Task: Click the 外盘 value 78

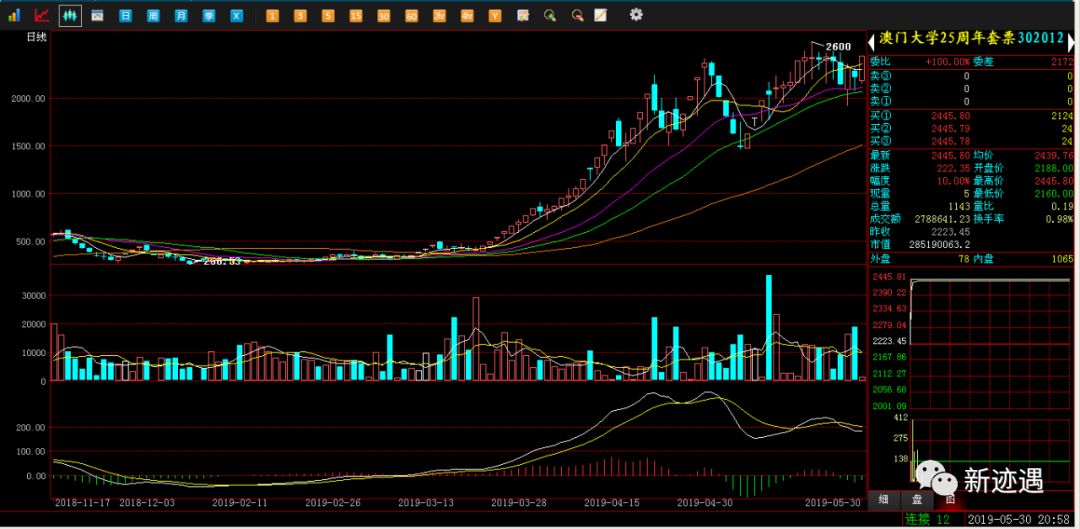Action: [964, 259]
